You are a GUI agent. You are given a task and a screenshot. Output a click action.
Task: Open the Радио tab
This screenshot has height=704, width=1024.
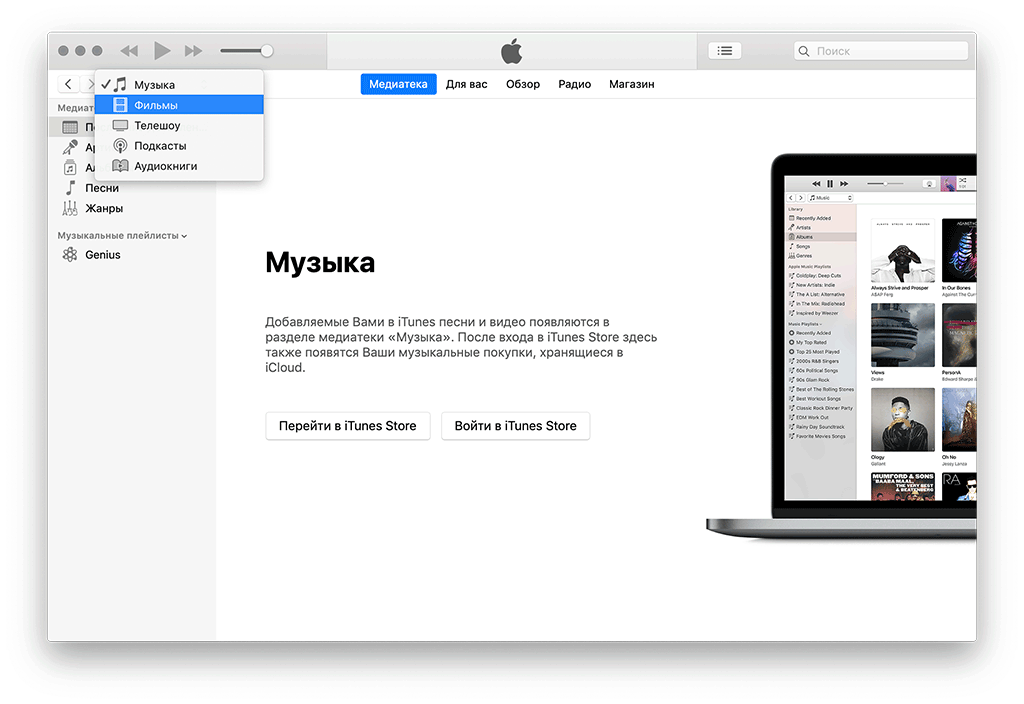[x=575, y=84]
